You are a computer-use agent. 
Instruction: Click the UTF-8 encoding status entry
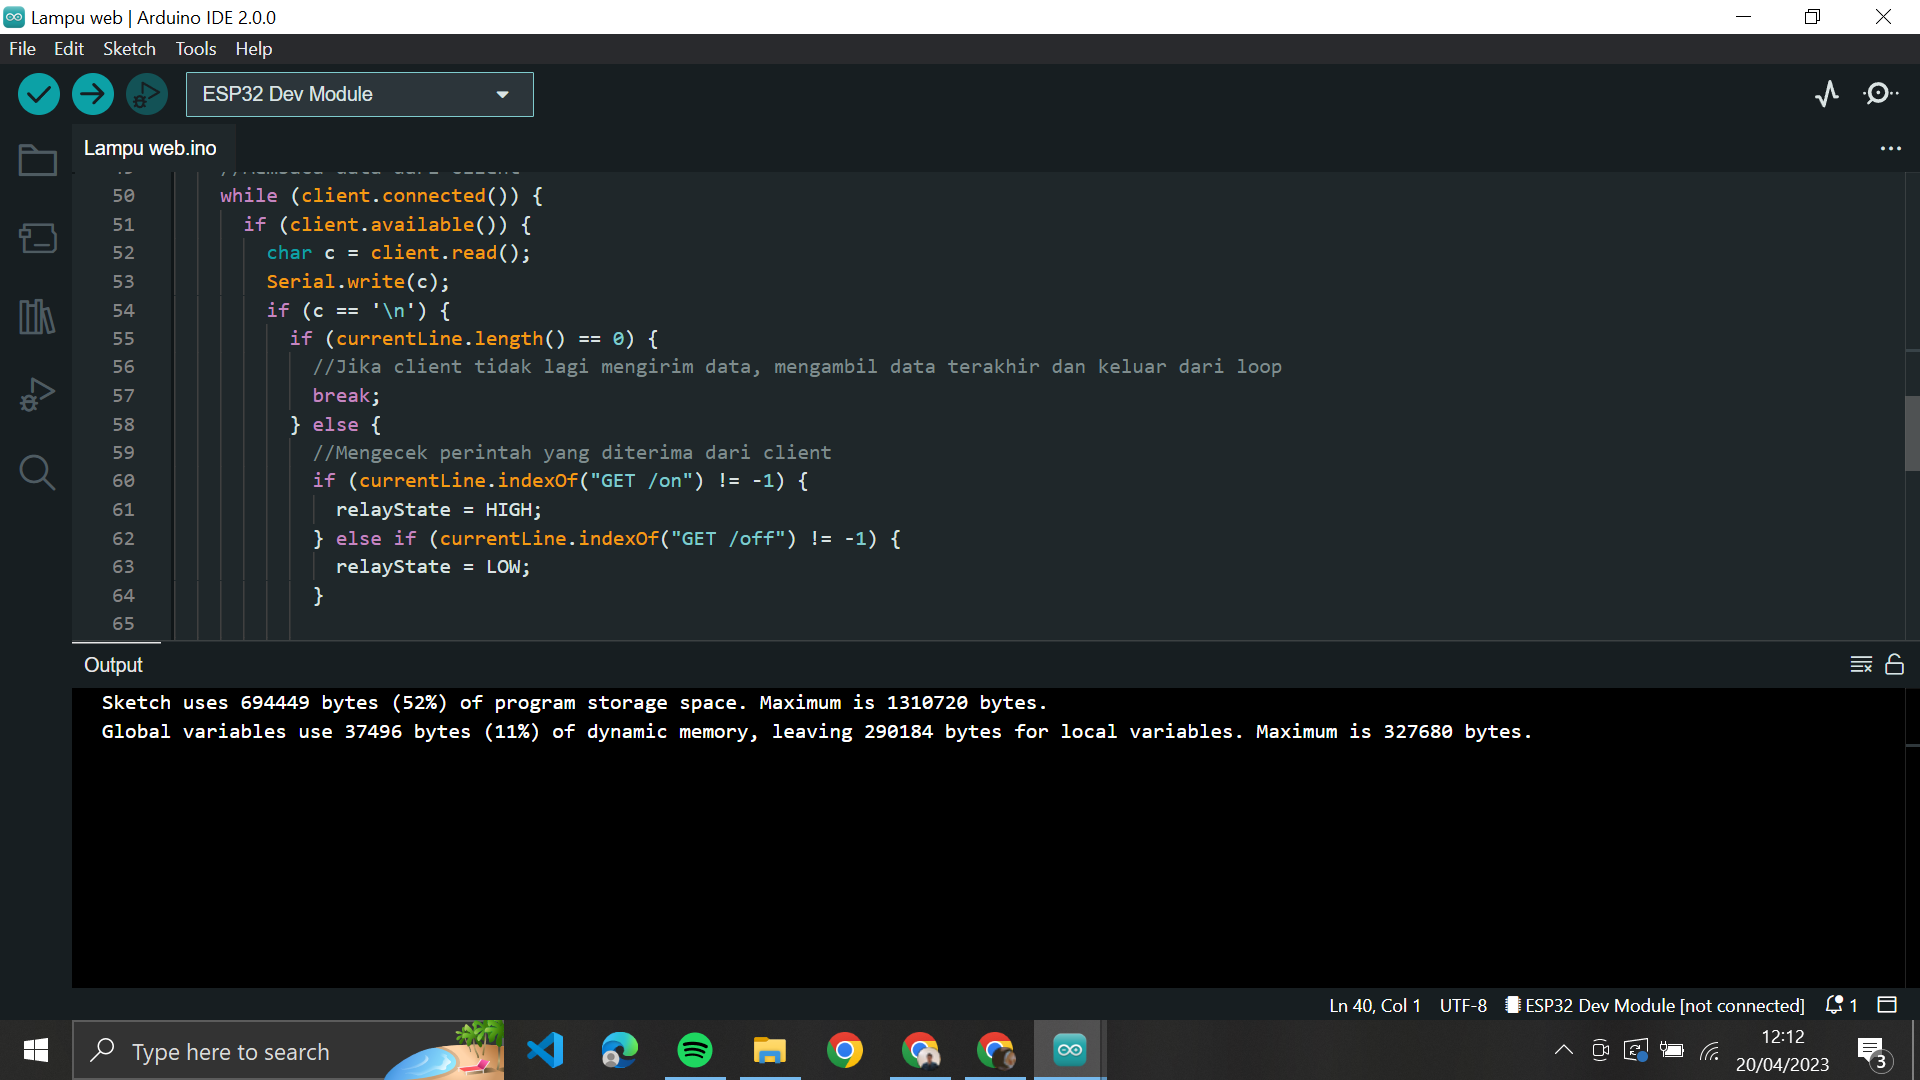[1463, 1005]
